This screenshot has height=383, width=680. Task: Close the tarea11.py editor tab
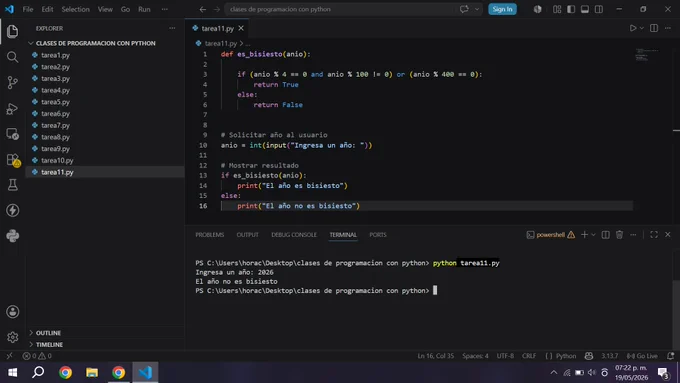click(241, 28)
